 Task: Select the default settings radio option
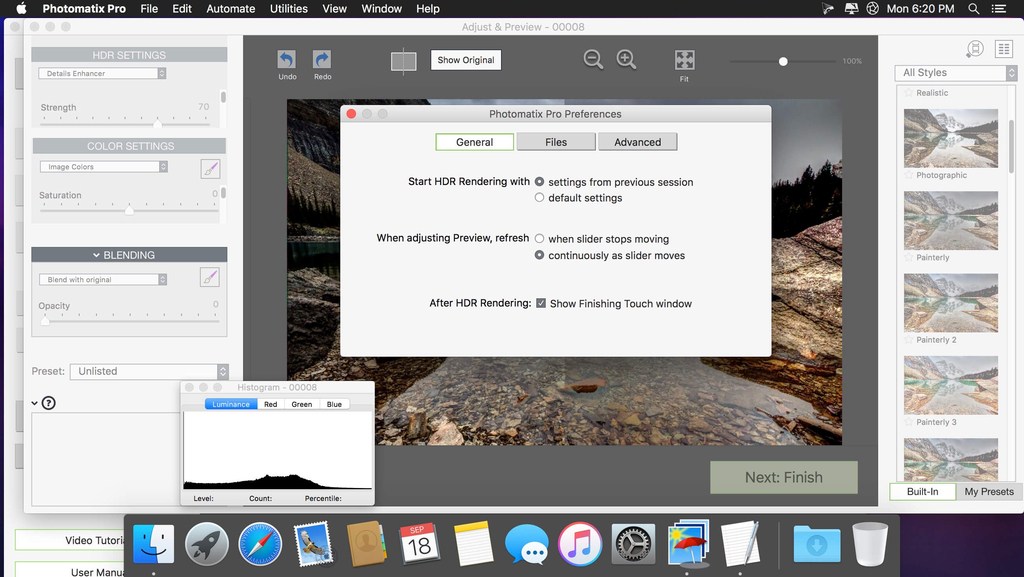click(x=540, y=198)
